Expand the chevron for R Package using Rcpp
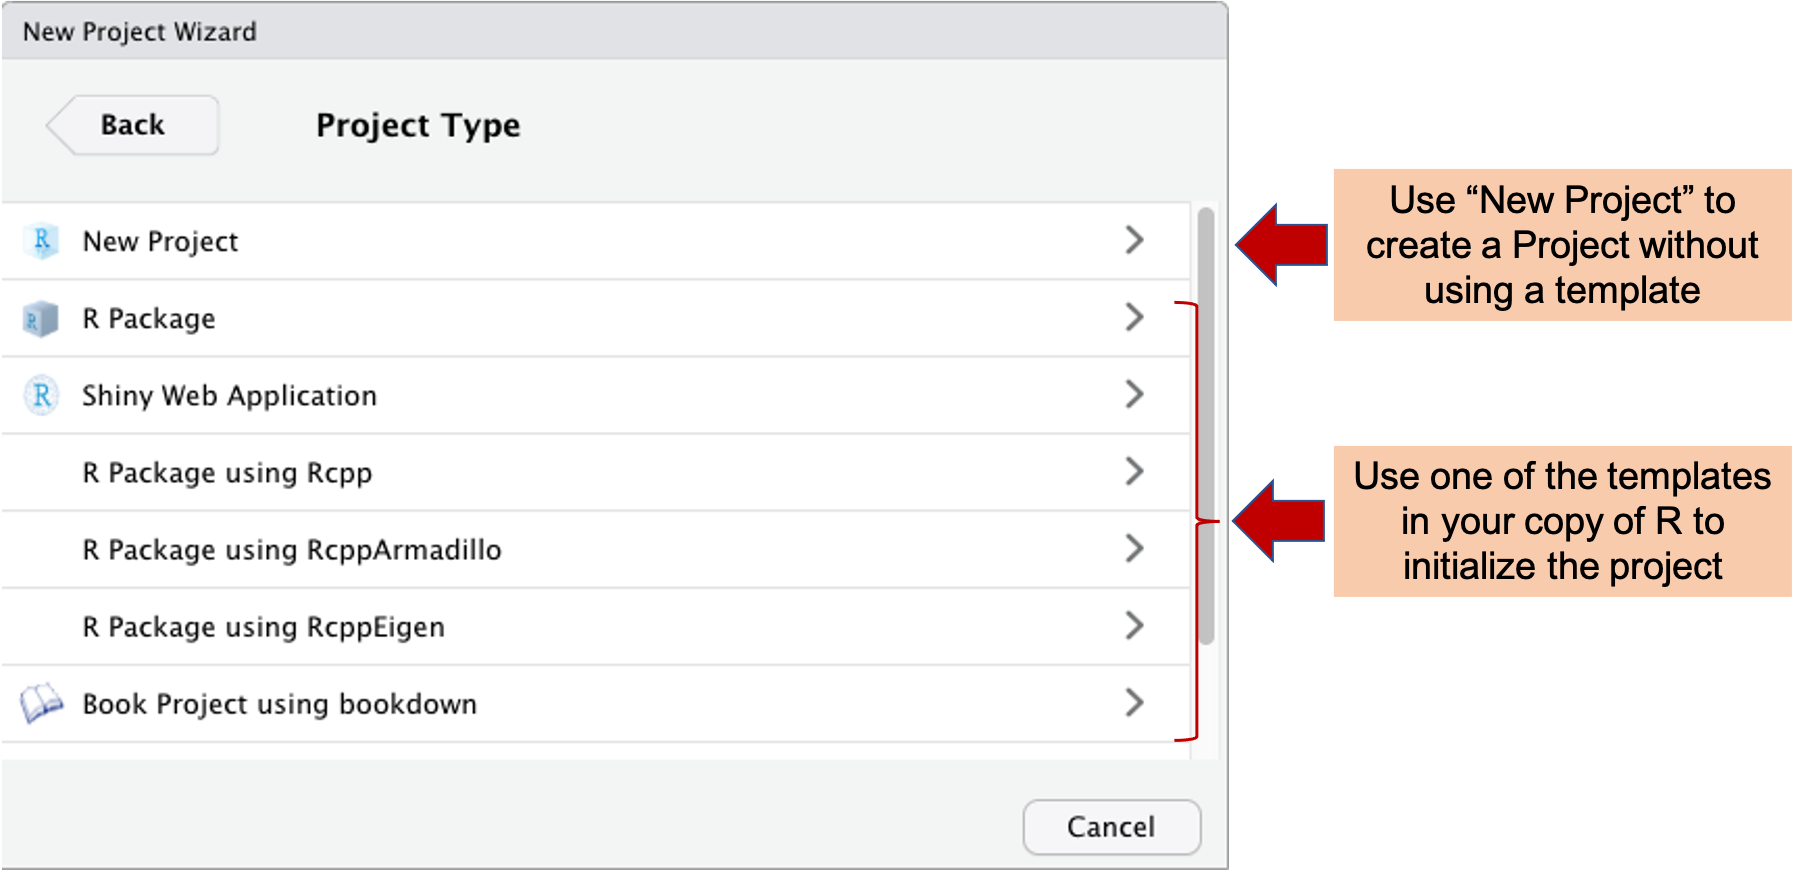Viewport: 1797px width, 870px height. click(x=1133, y=471)
